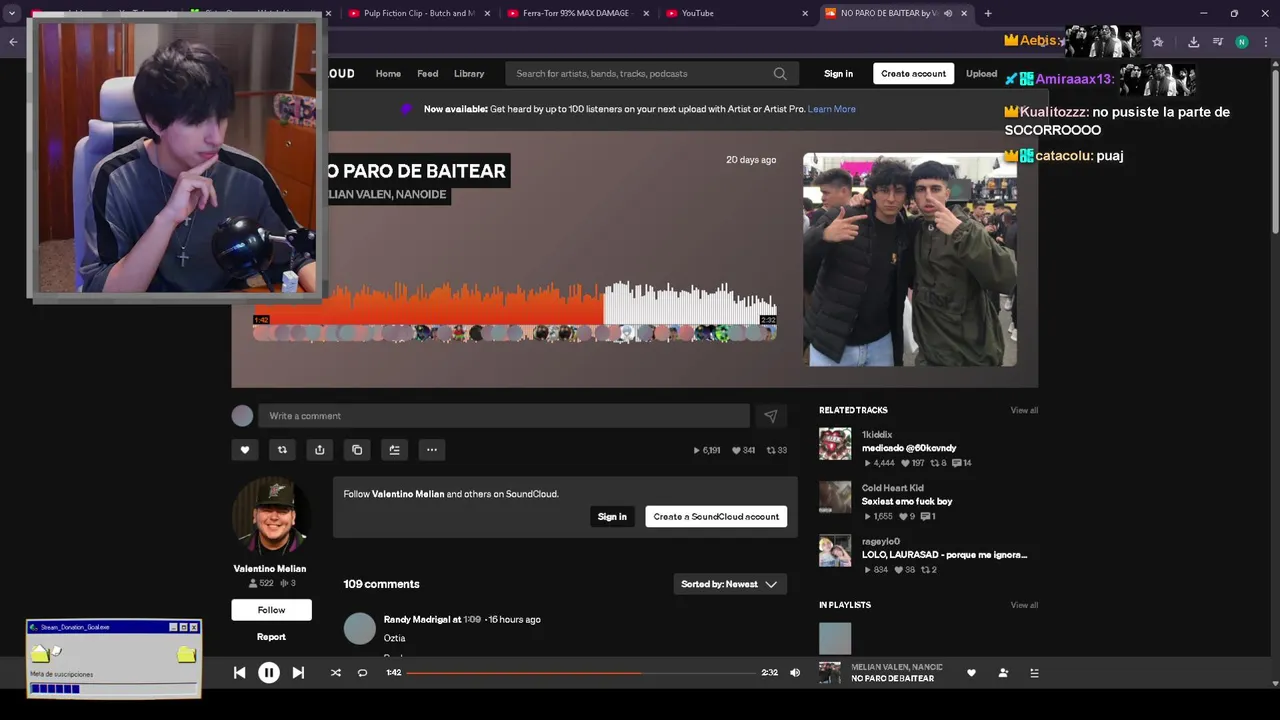Open the Cold Heart Kid artist link

893,488
